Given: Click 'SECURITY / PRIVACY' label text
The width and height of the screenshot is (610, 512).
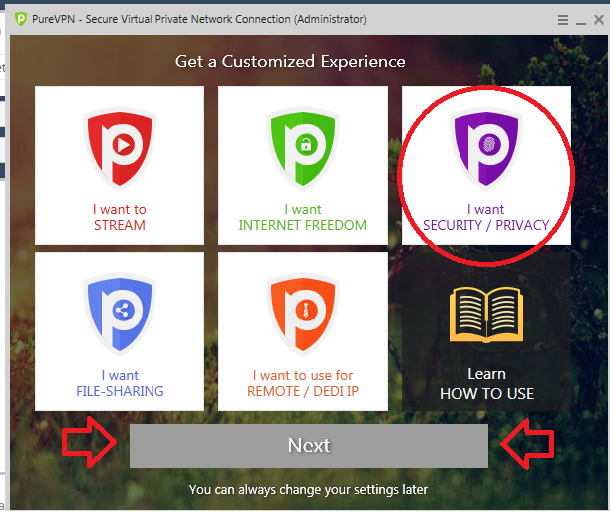Looking at the screenshot, I should [486, 225].
